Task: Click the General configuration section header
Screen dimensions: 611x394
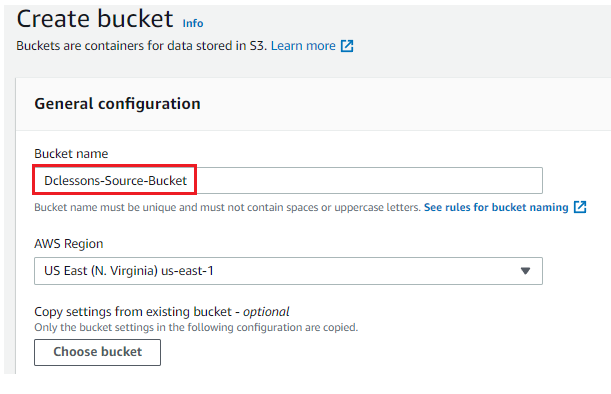Action: (117, 104)
